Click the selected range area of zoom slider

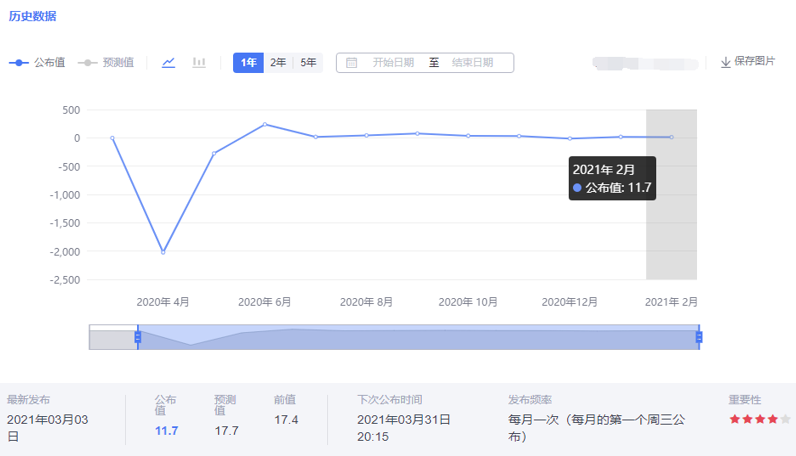[418, 337]
